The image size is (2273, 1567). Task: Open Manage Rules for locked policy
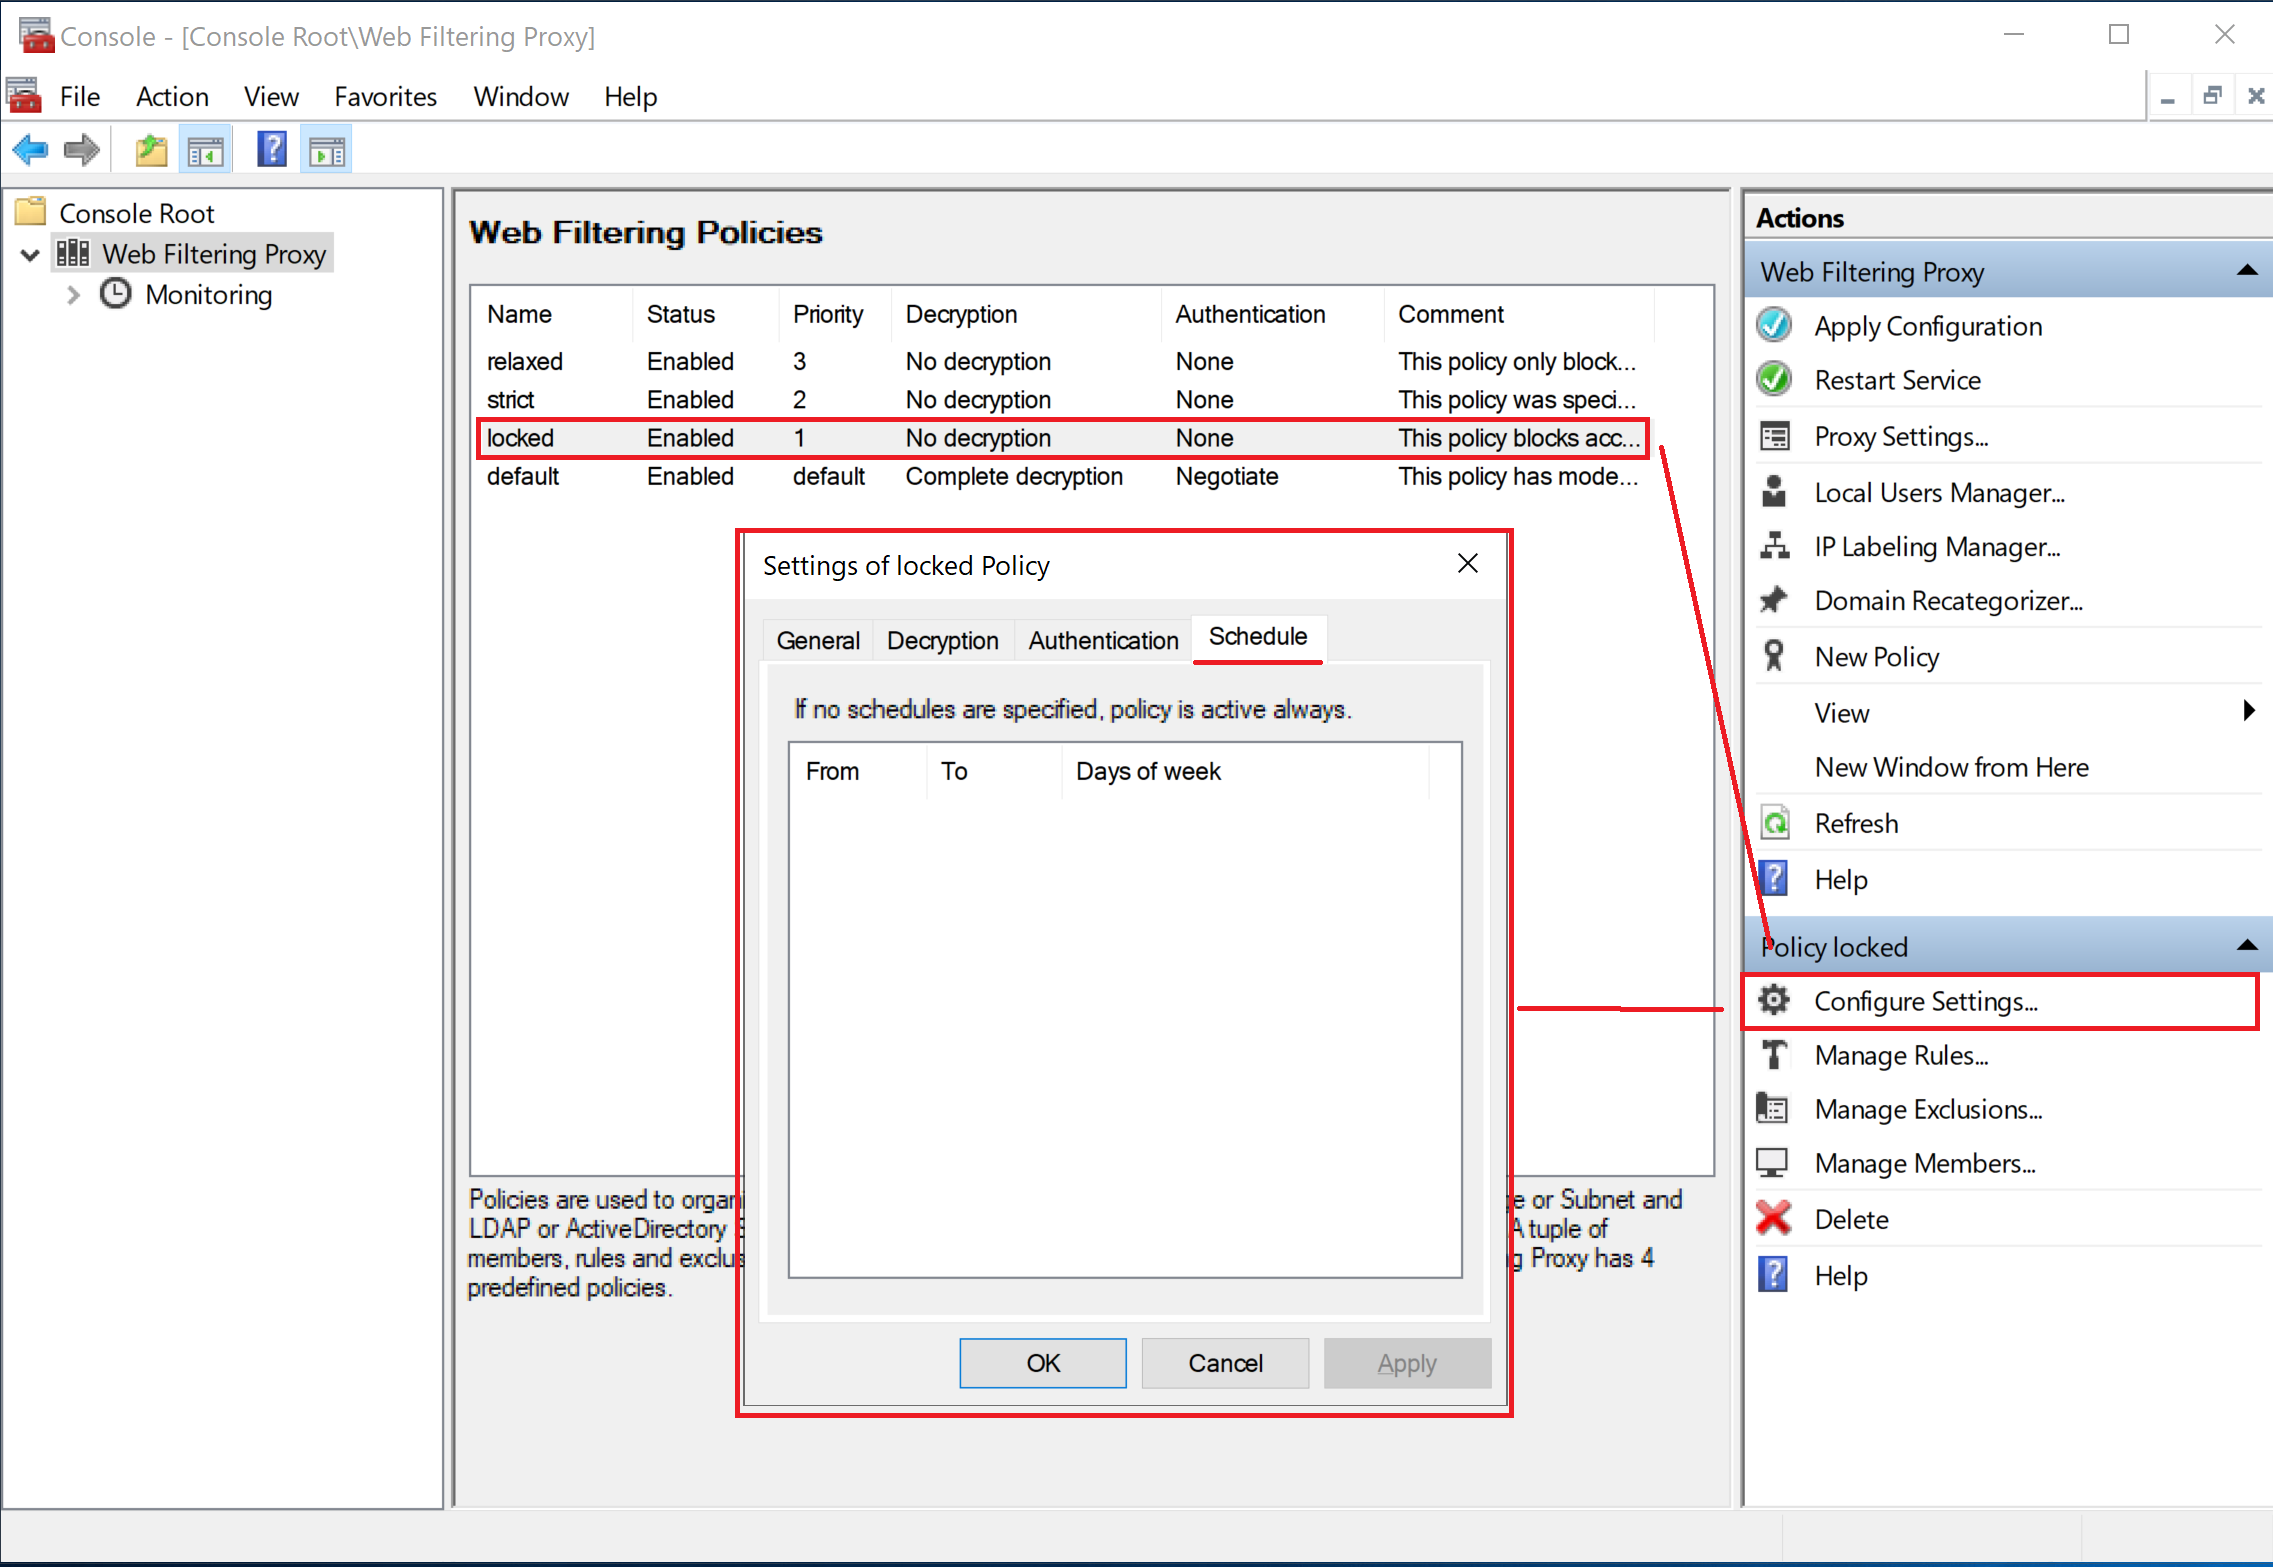[1901, 1055]
